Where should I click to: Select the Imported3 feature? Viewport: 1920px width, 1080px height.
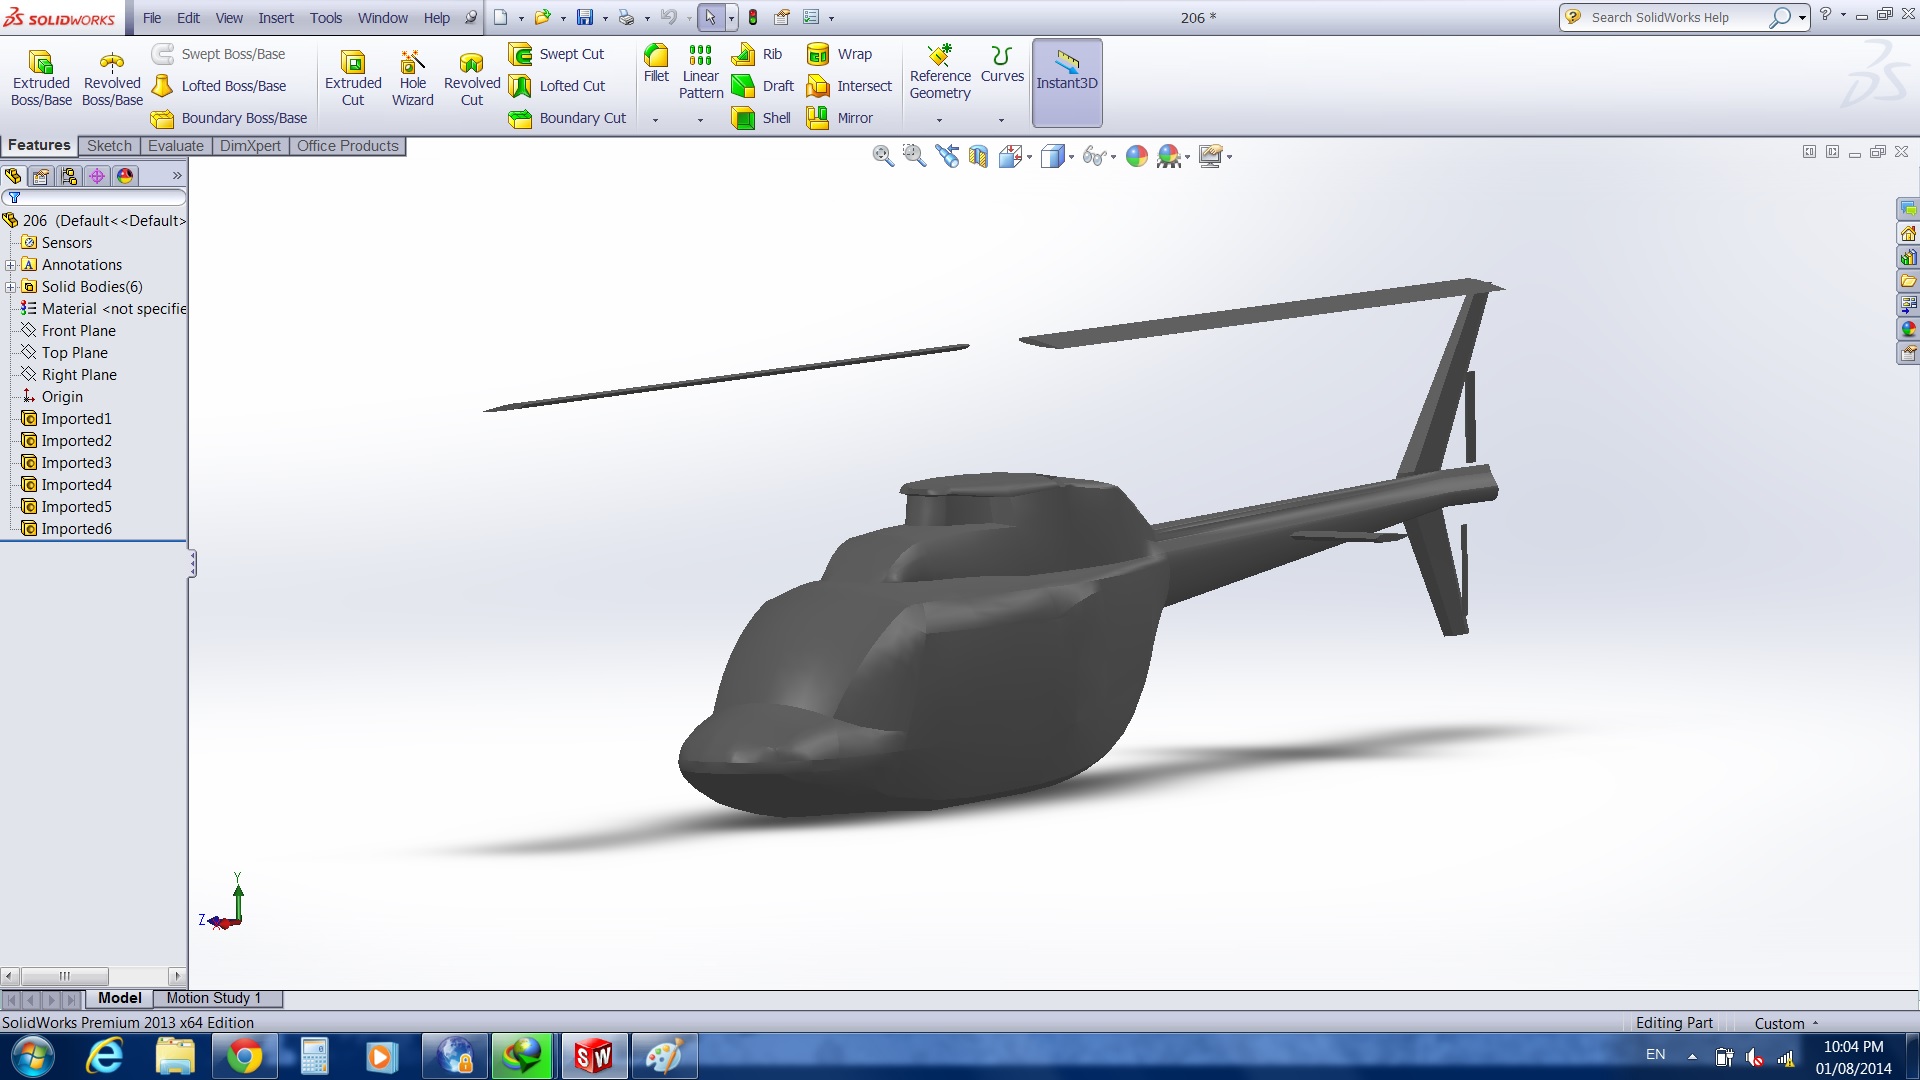(67, 463)
